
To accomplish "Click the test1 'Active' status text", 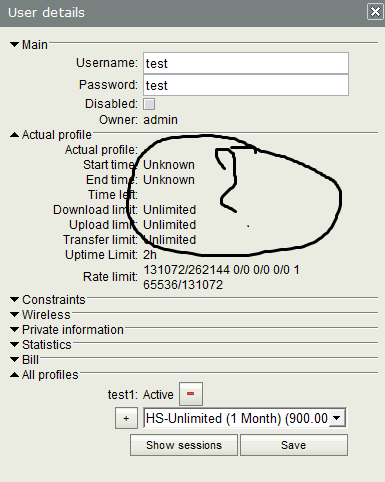I will [x=158, y=395].
